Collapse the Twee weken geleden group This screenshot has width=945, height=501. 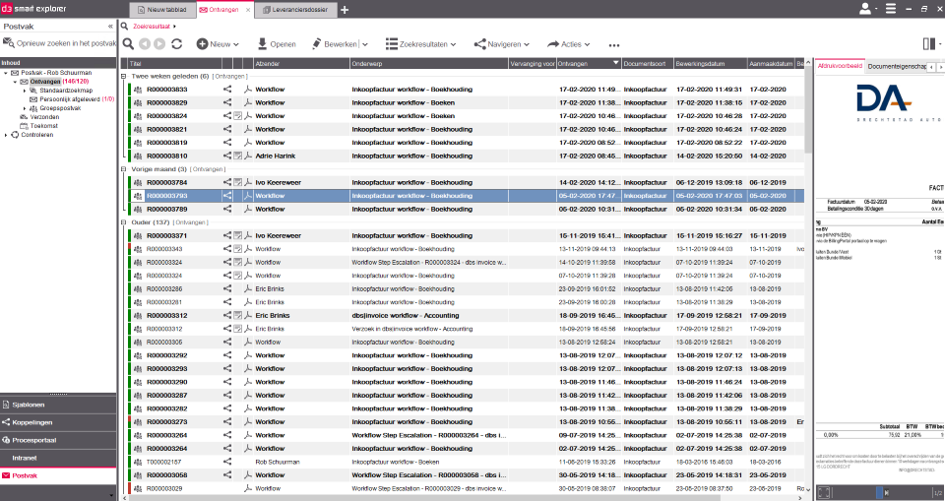(x=124, y=77)
